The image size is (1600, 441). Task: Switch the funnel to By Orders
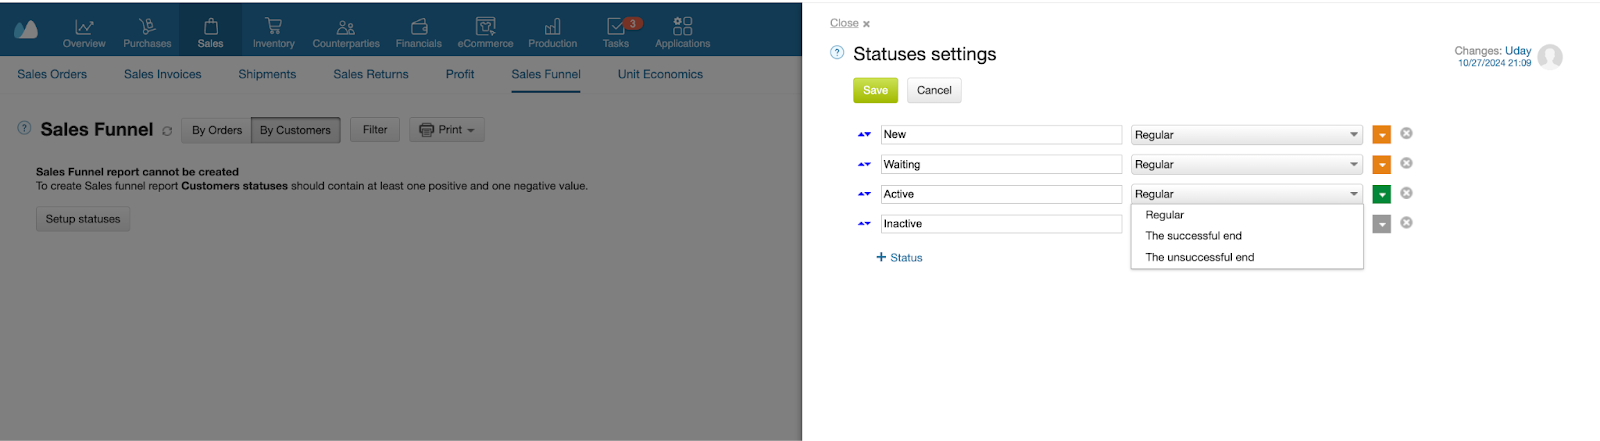(x=217, y=130)
